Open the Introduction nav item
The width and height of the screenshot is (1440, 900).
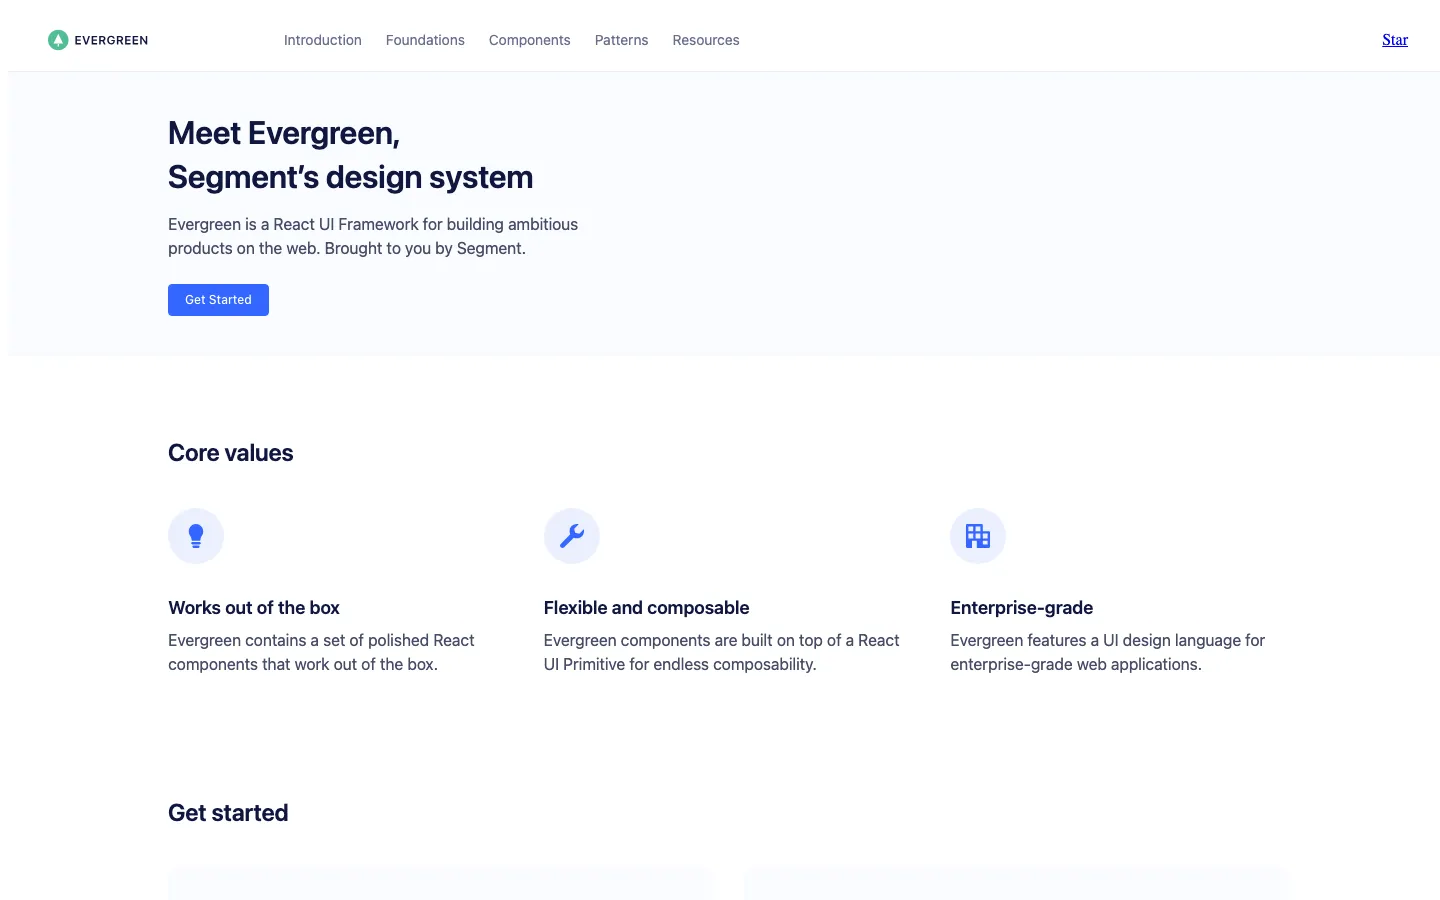pyautogui.click(x=323, y=40)
